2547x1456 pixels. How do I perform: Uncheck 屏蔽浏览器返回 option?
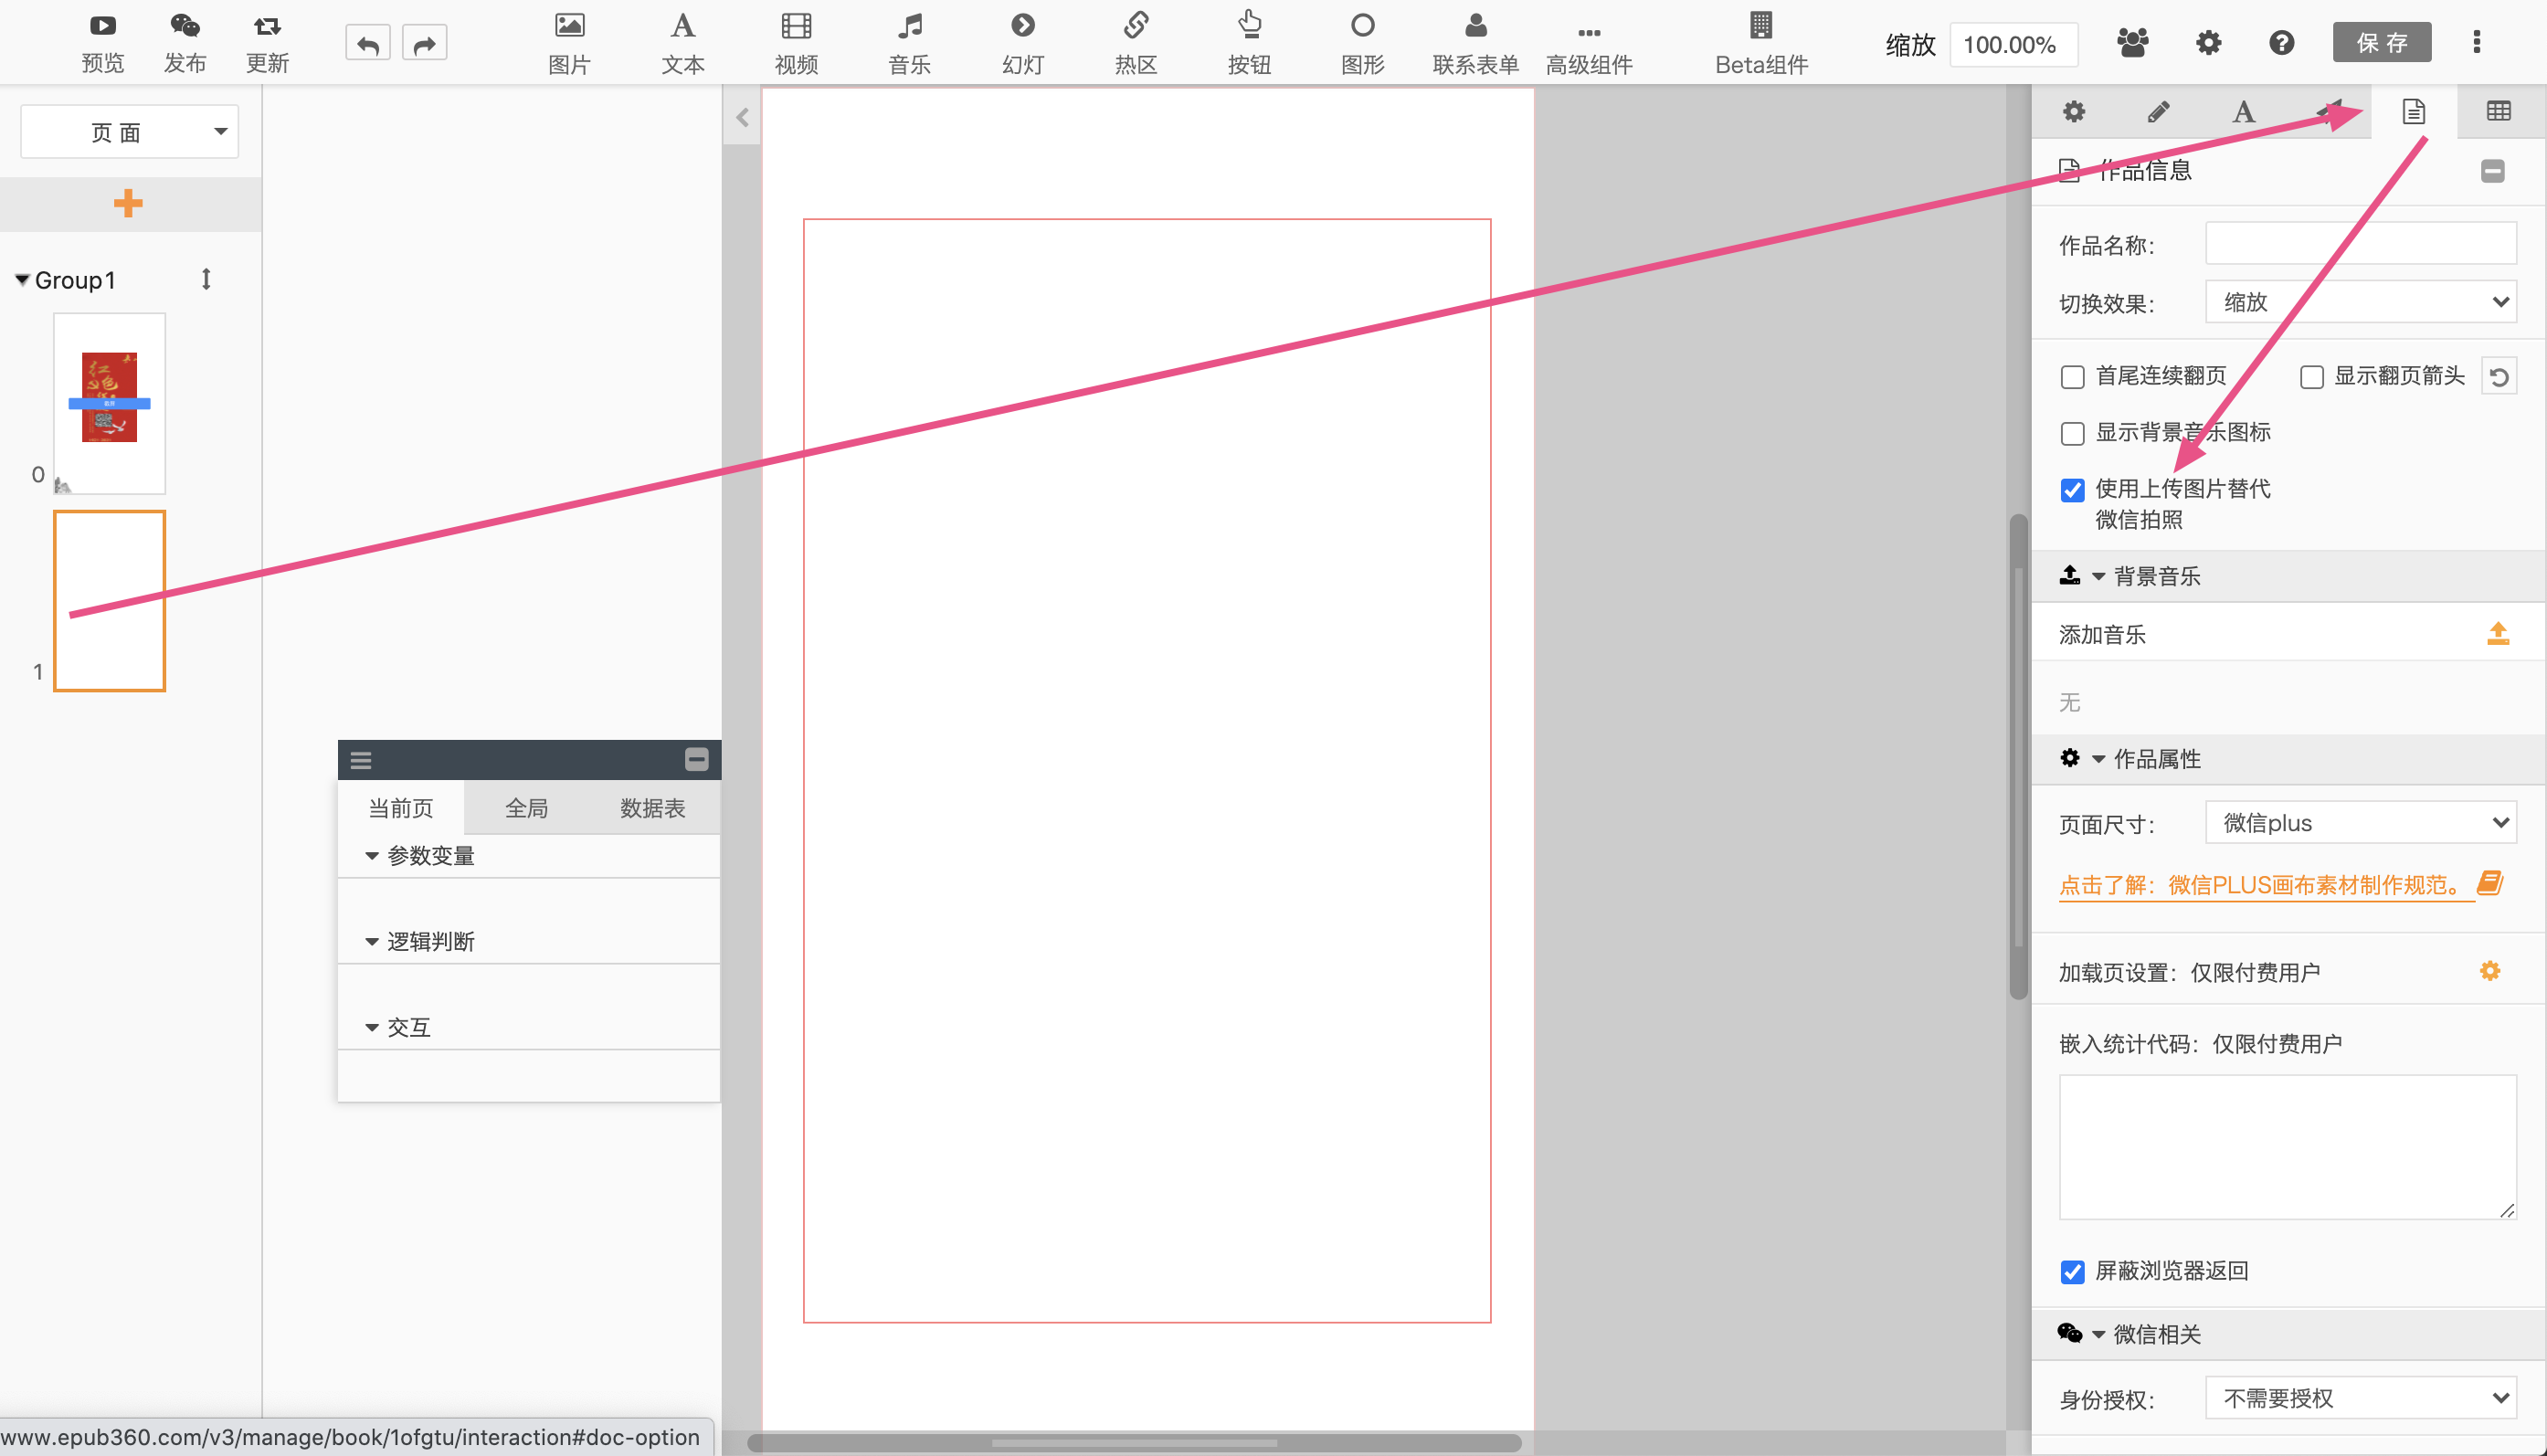[2072, 1272]
